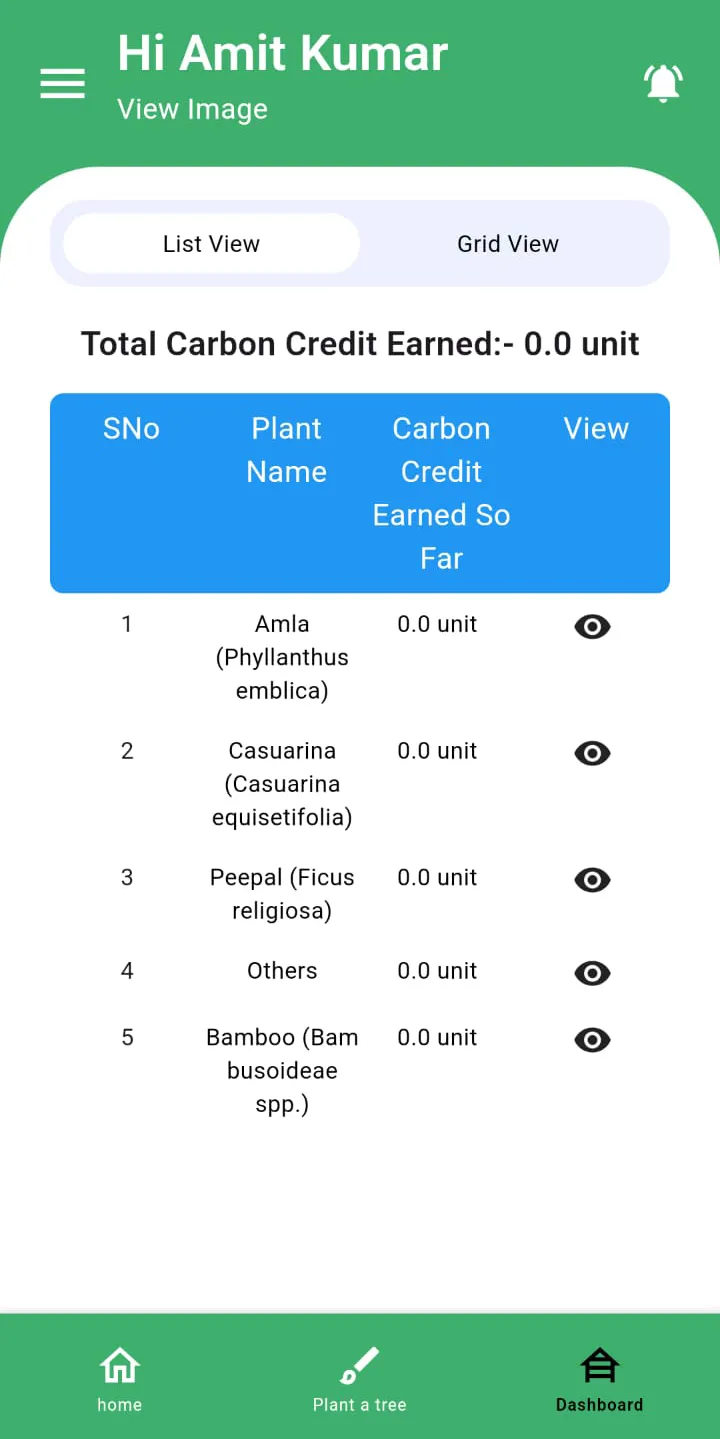Select the Amla (Phyllanthus emblica) row name
The image size is (720, 1439).
[282, 657]
